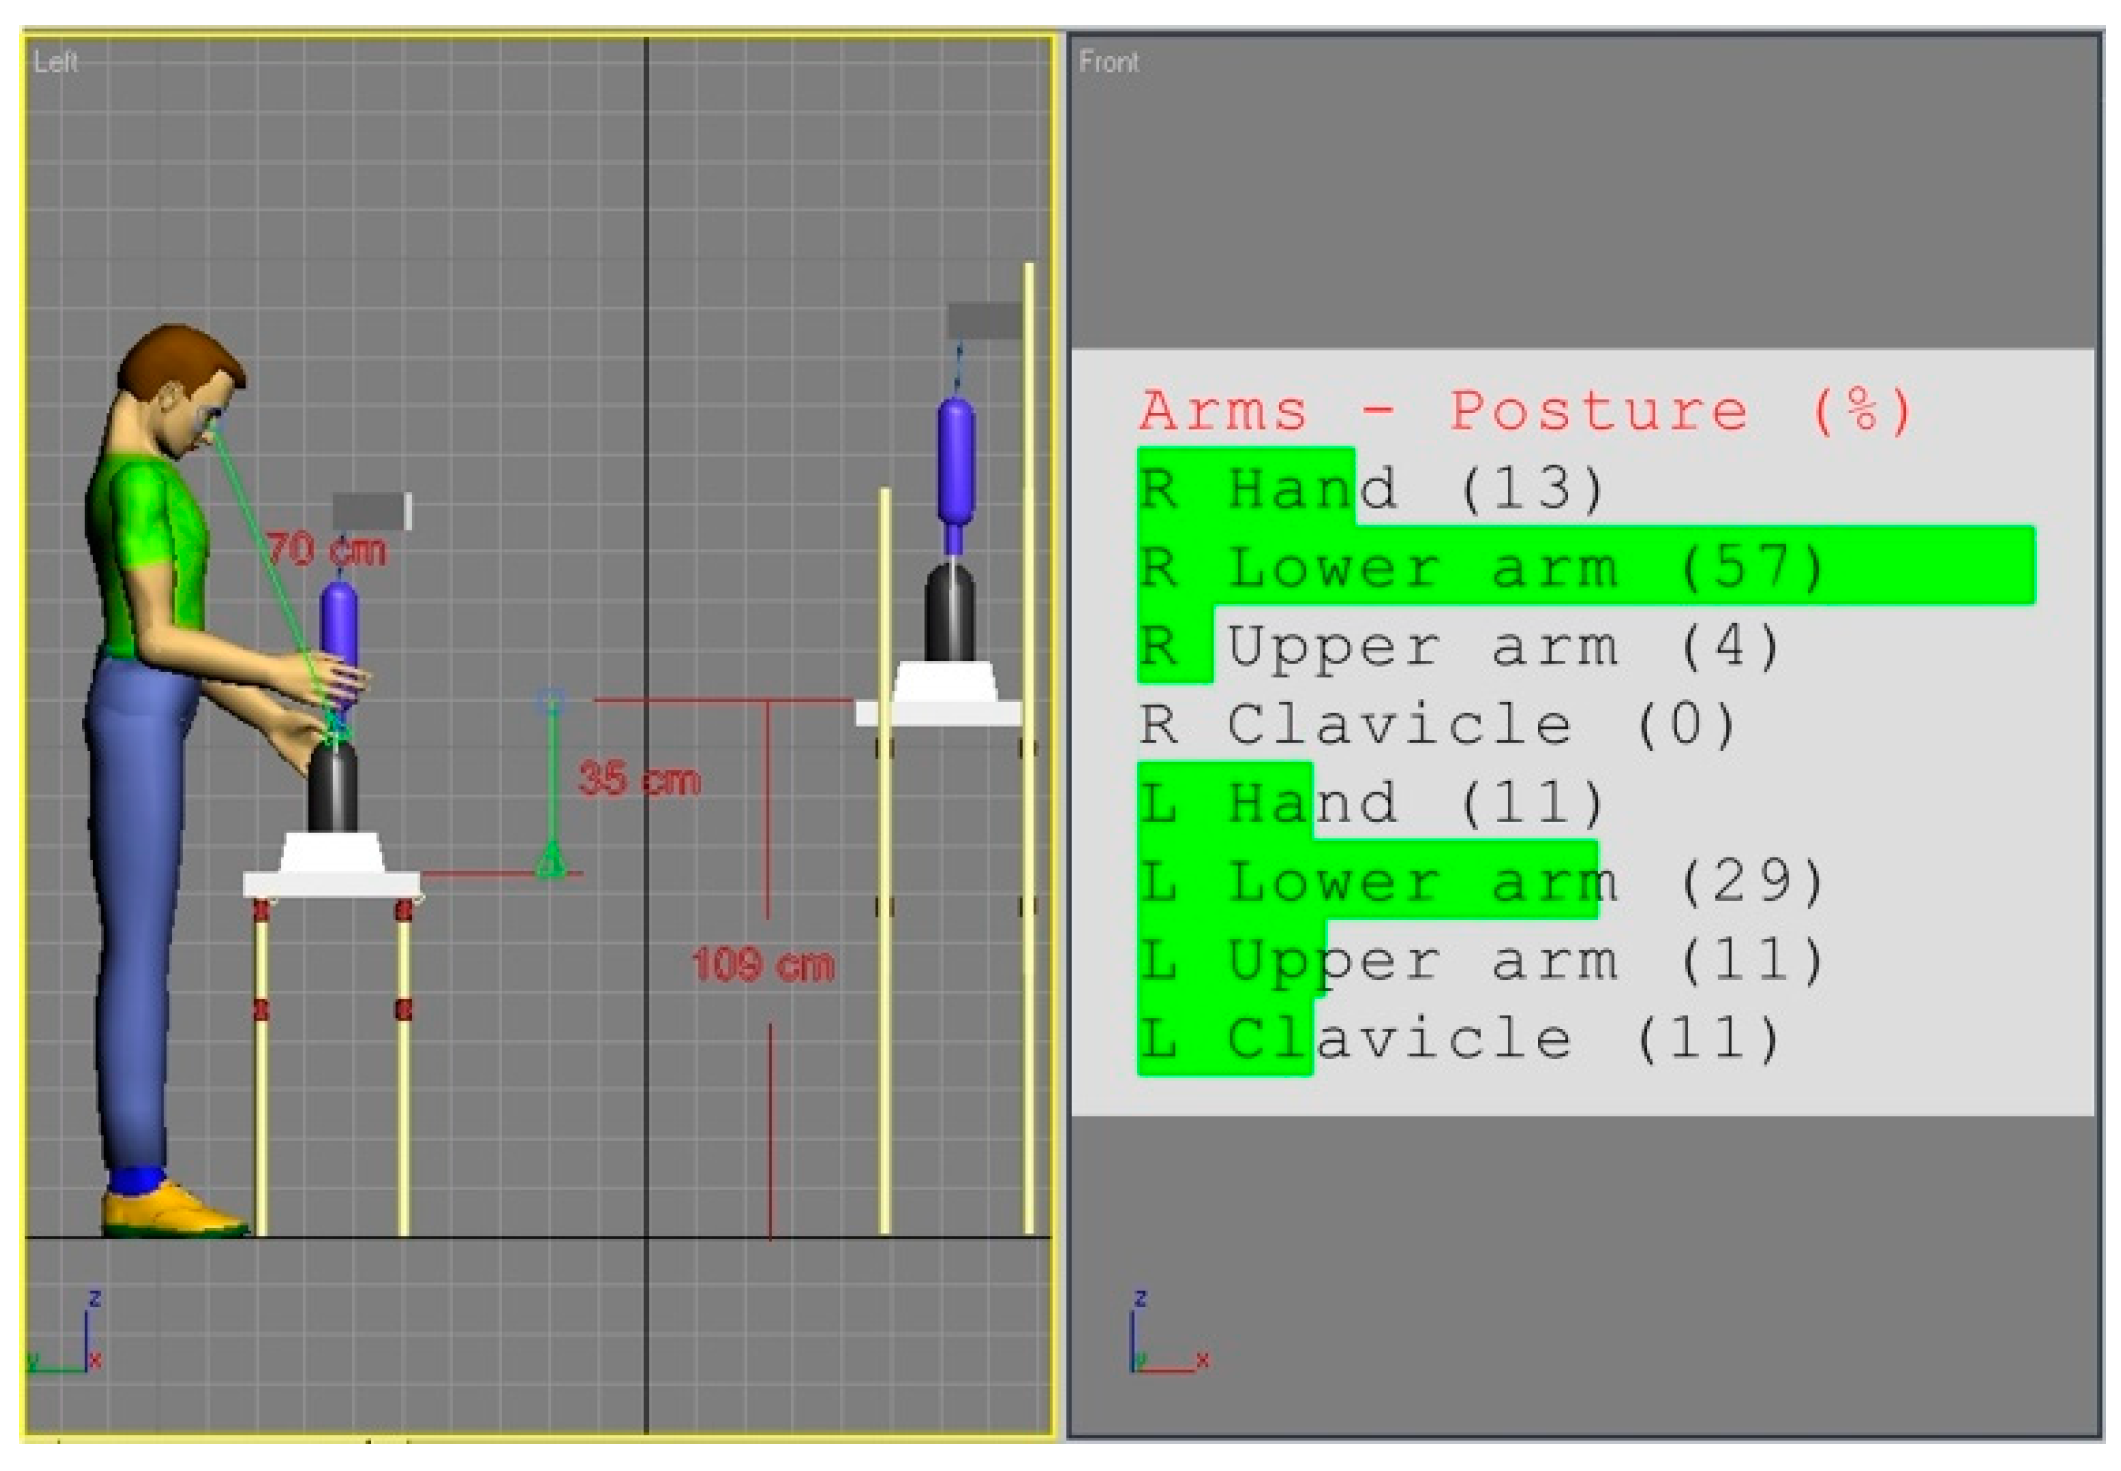
Task: Click the 35 cm dimension label
Action: point(639,778)
